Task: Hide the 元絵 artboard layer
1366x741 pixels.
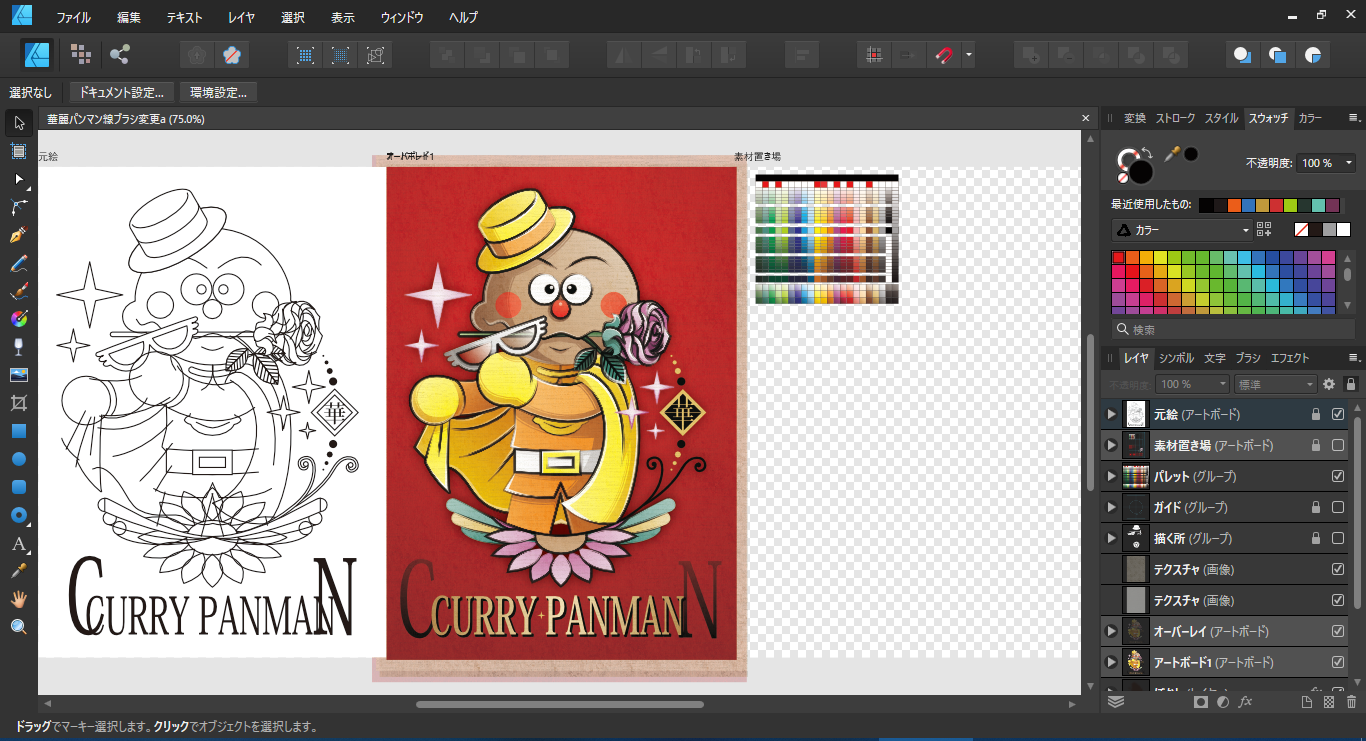Action: point(1338,414)
